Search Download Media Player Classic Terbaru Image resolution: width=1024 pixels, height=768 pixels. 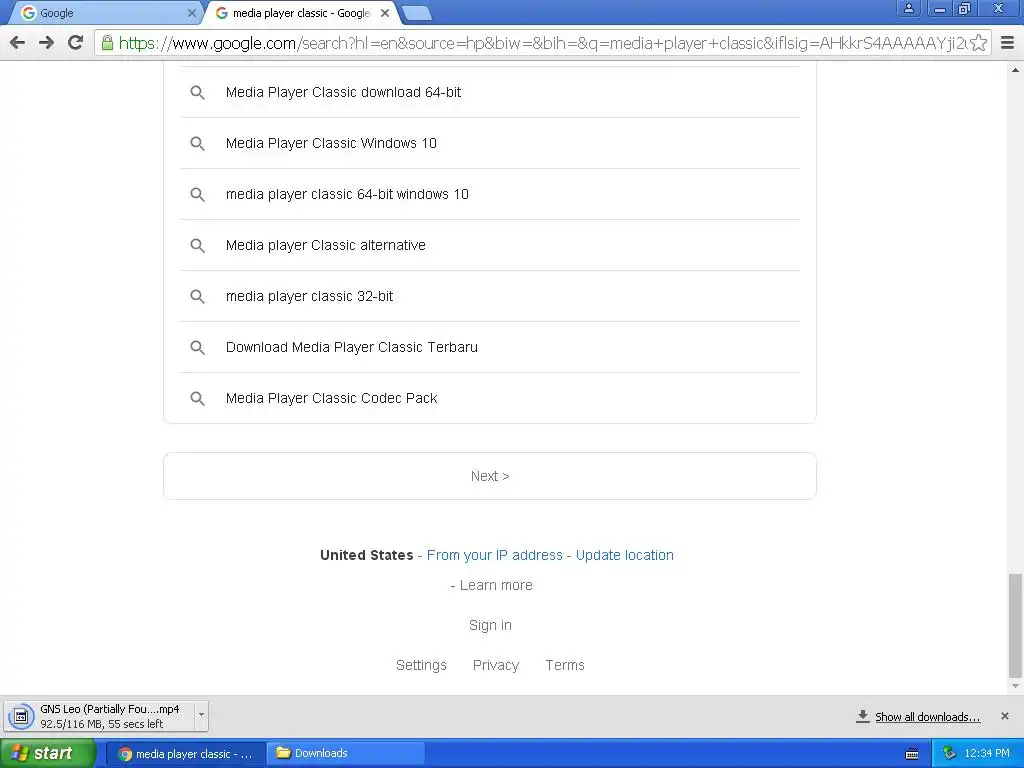click(490, 347)
